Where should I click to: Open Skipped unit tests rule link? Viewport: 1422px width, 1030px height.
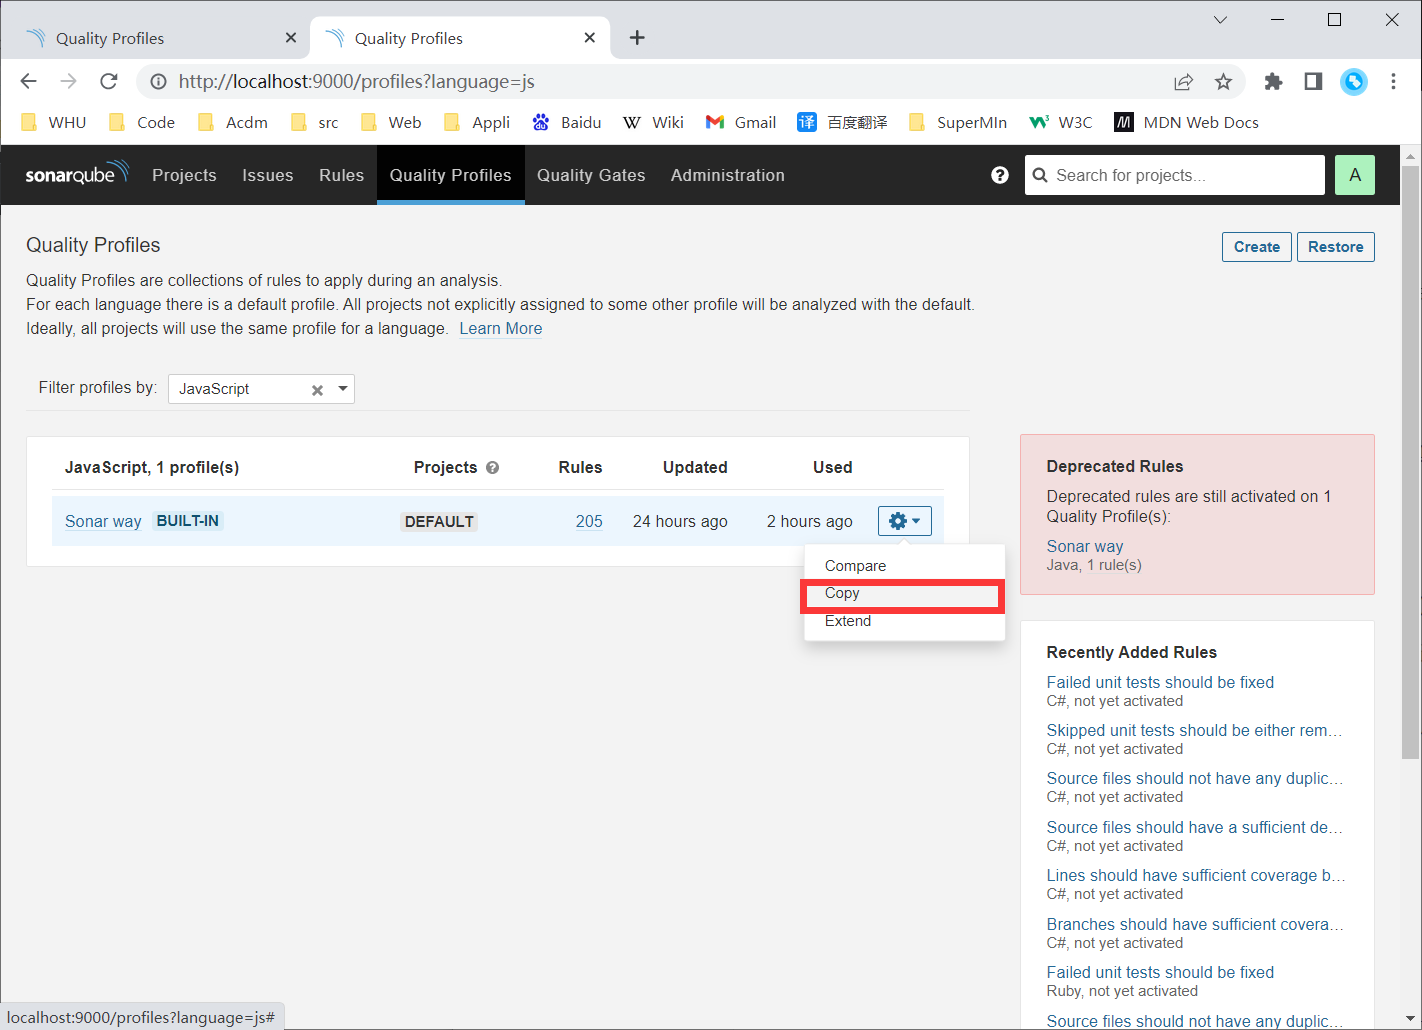point(1195,730)
